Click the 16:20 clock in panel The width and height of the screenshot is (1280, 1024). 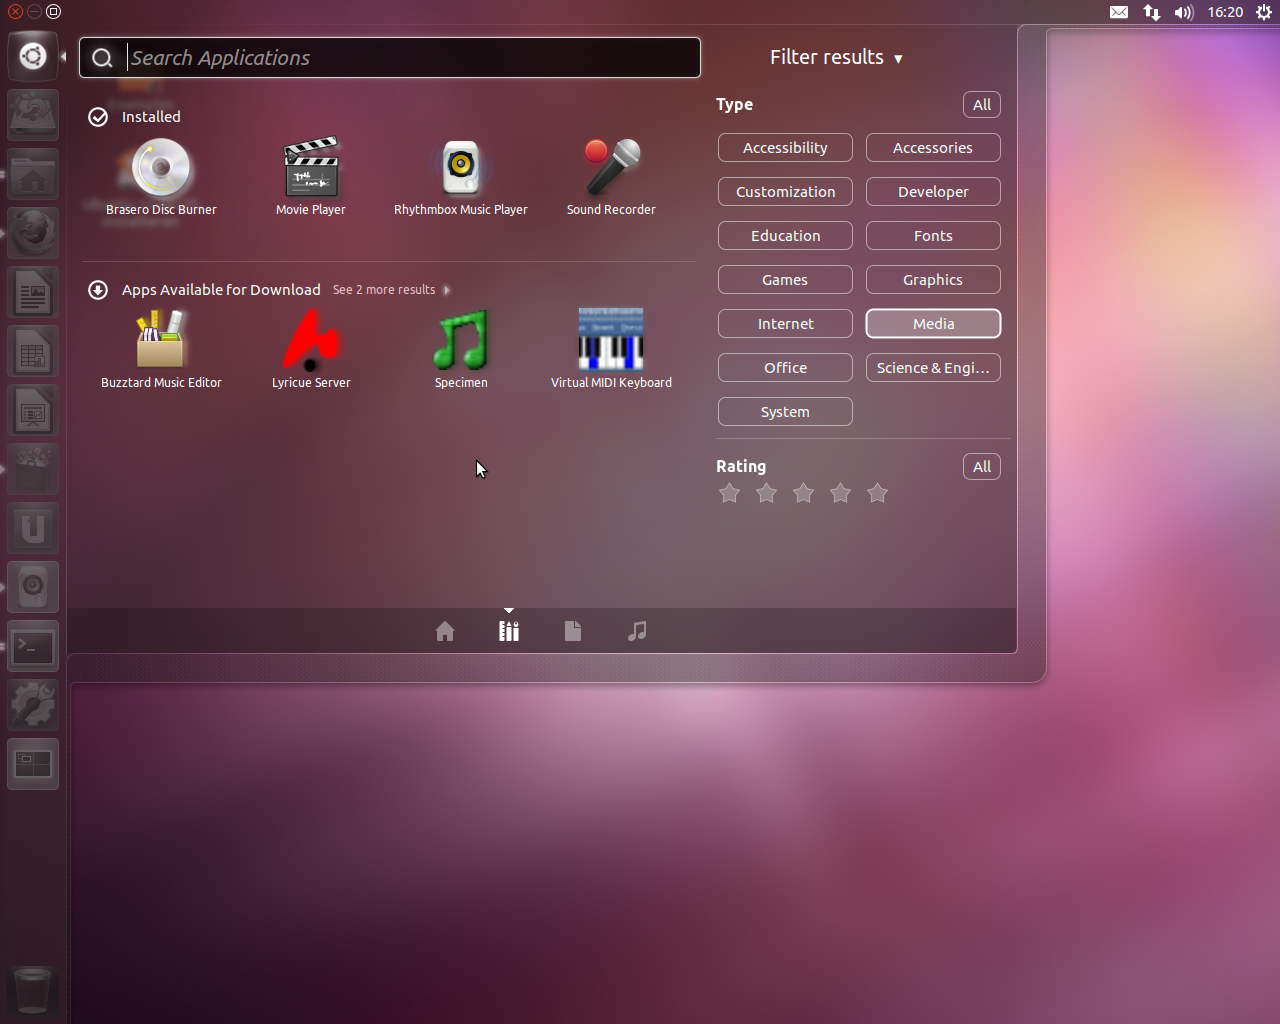click(x=1225, y=12)
